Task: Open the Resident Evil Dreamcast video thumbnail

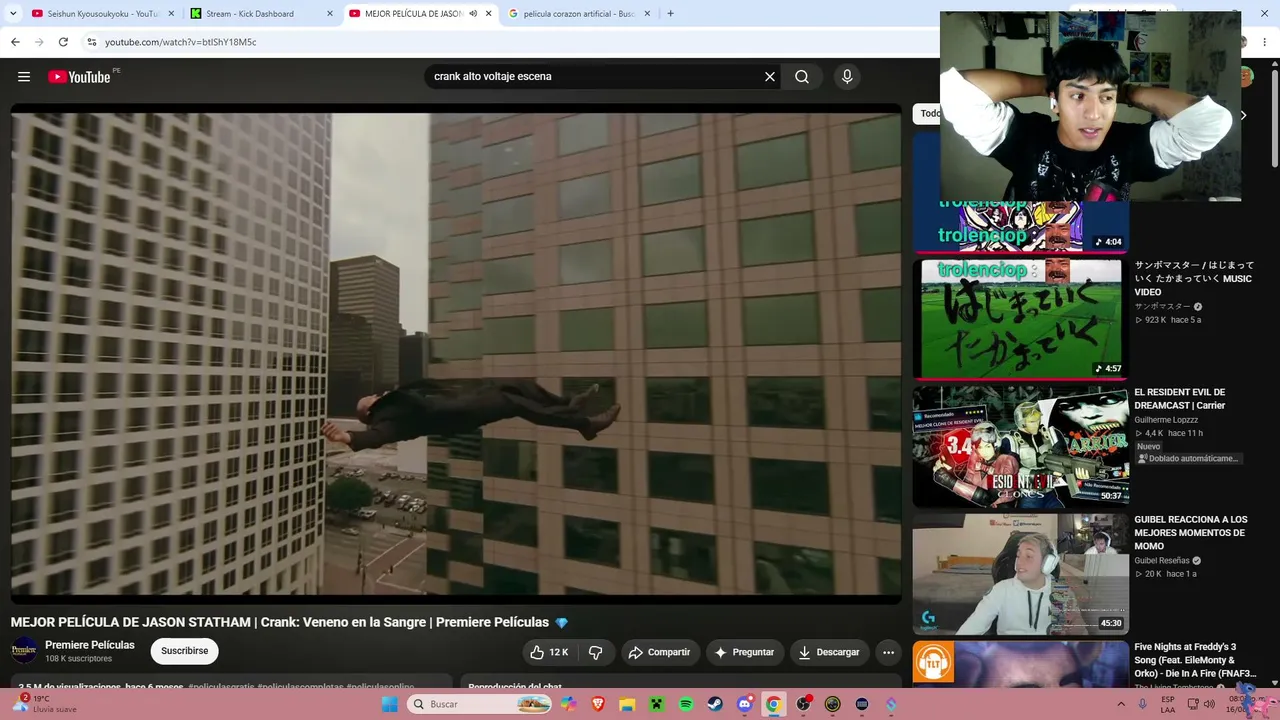Action: point(1020,447)
